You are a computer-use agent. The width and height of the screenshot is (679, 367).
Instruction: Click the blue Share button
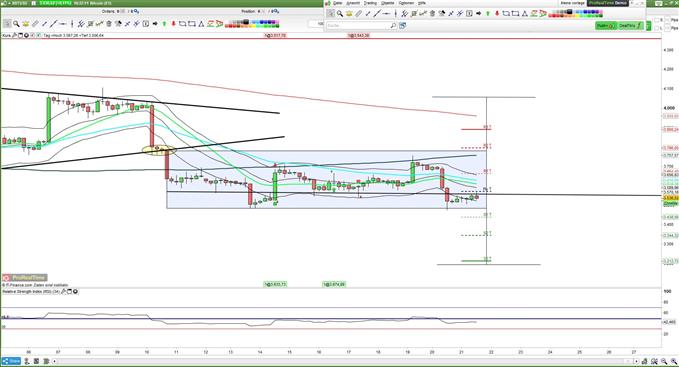pyautogui.click(x=11, y=361)
